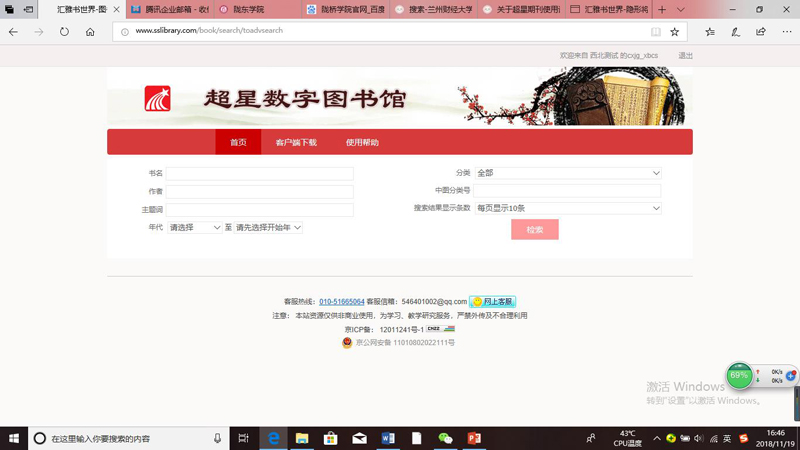800x450 pixels.
Task: Share this web page
Action: pyautogui.click(x=761, y=32)
